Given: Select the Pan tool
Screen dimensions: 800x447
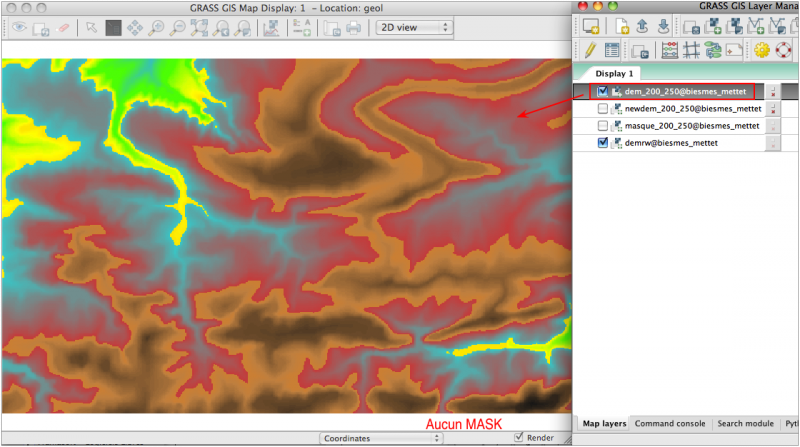Looking at the screenshot, I should pos(135,28).
